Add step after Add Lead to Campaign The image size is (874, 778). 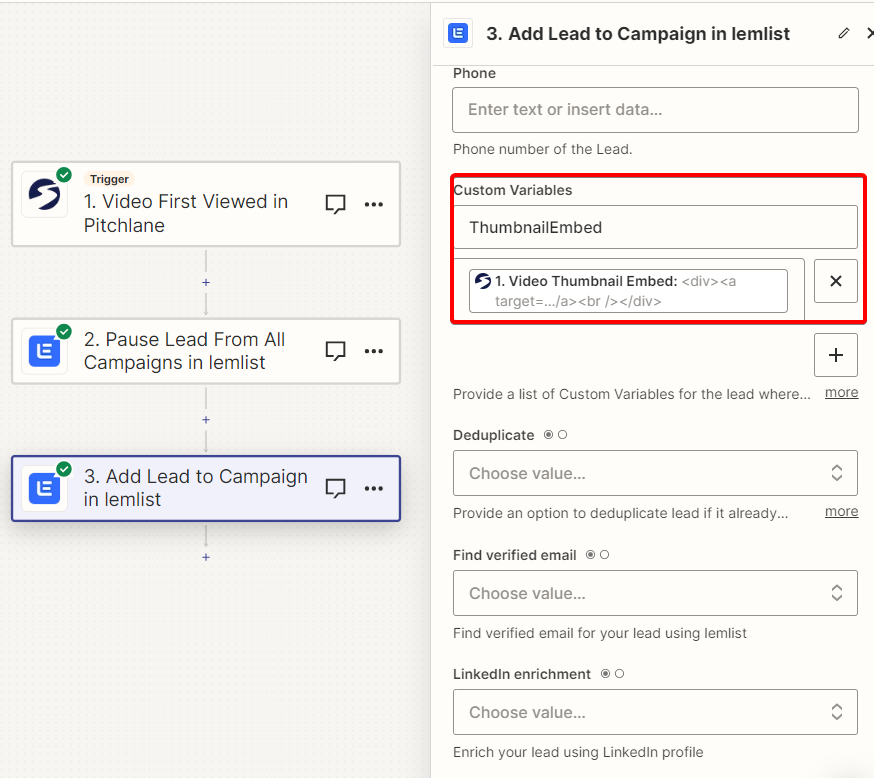coord(206,557)
